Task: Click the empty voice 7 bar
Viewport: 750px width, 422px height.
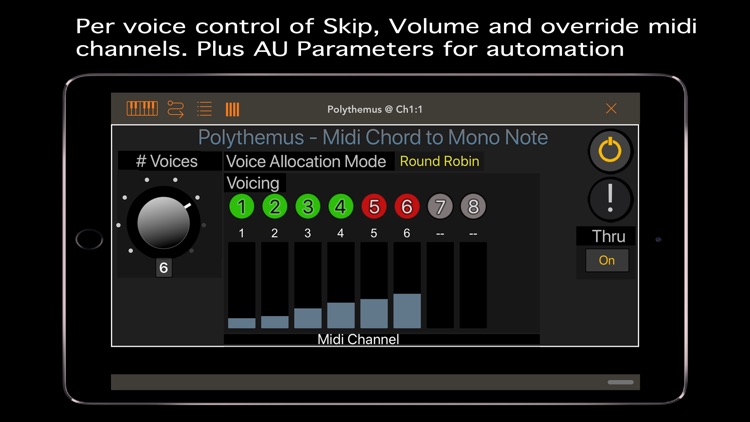Action: point(440,285)
